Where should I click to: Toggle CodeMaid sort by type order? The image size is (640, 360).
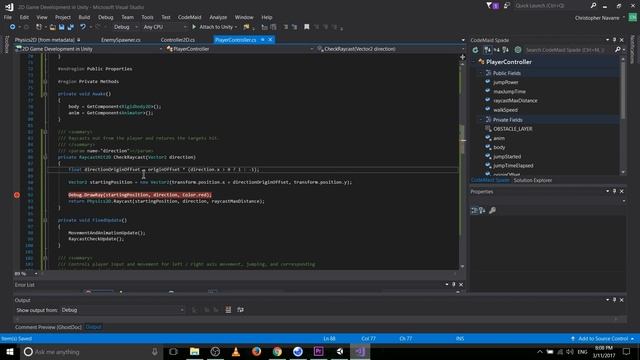496,50
